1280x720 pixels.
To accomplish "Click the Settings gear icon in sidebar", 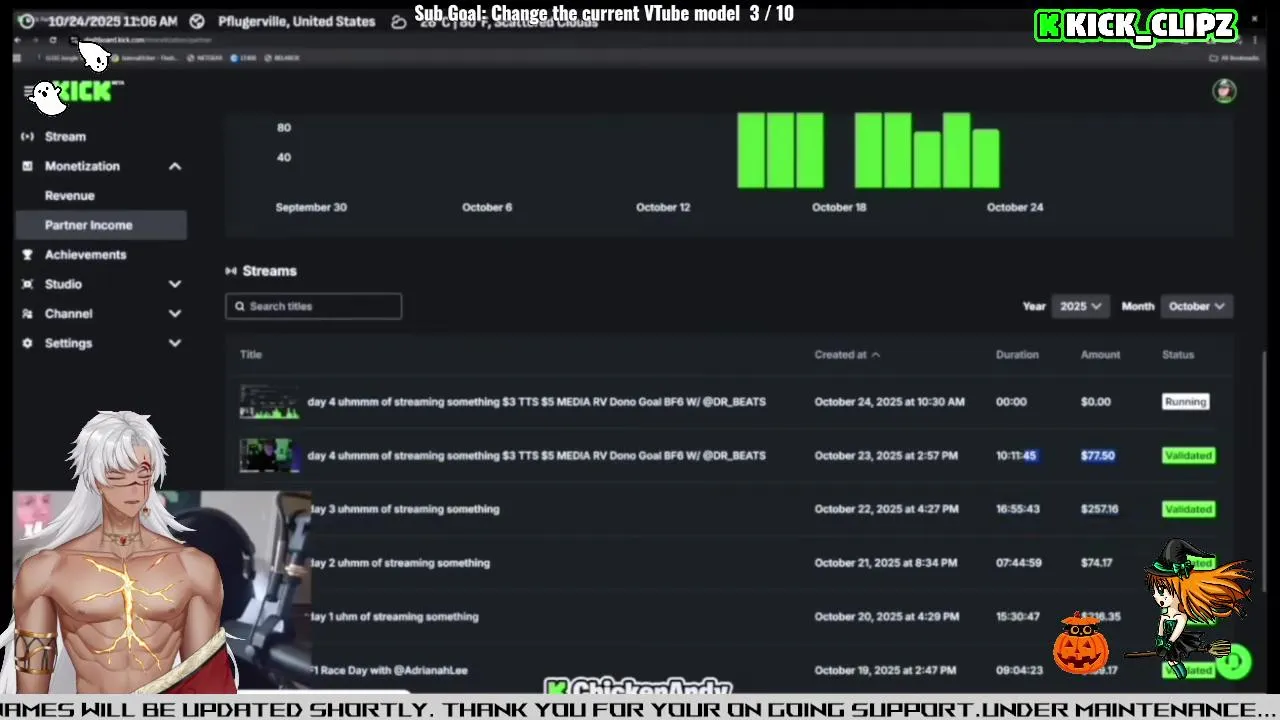I will [27, 343].
